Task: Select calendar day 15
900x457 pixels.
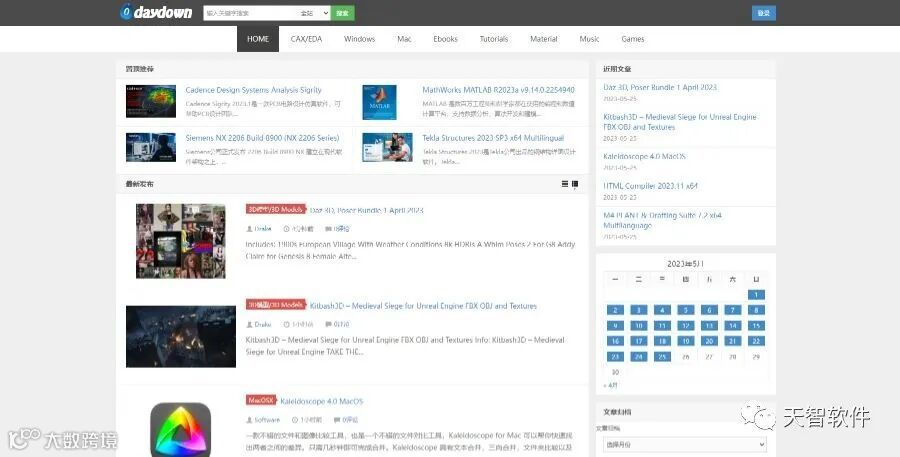Action: [756, 326]
